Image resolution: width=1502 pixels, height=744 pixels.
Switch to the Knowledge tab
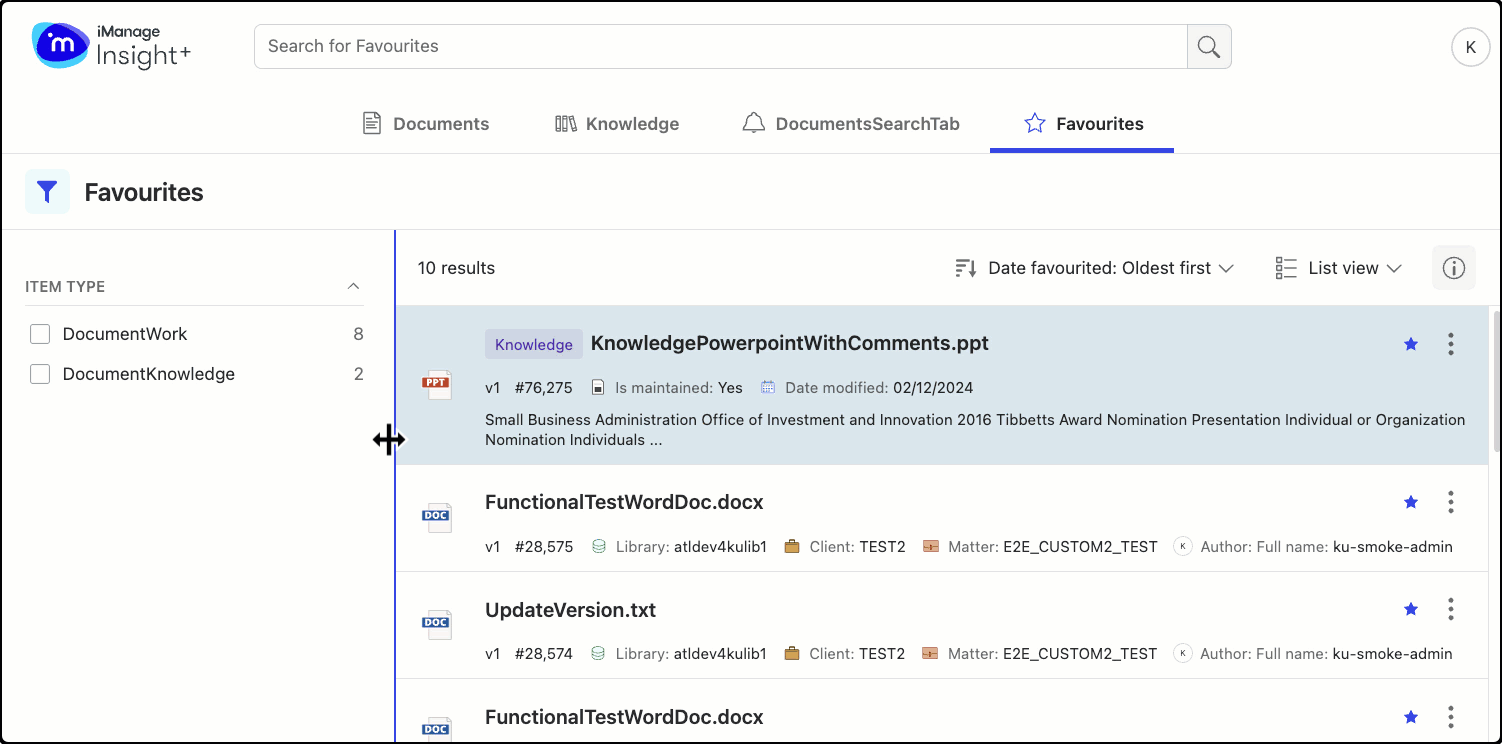(617, 124)
